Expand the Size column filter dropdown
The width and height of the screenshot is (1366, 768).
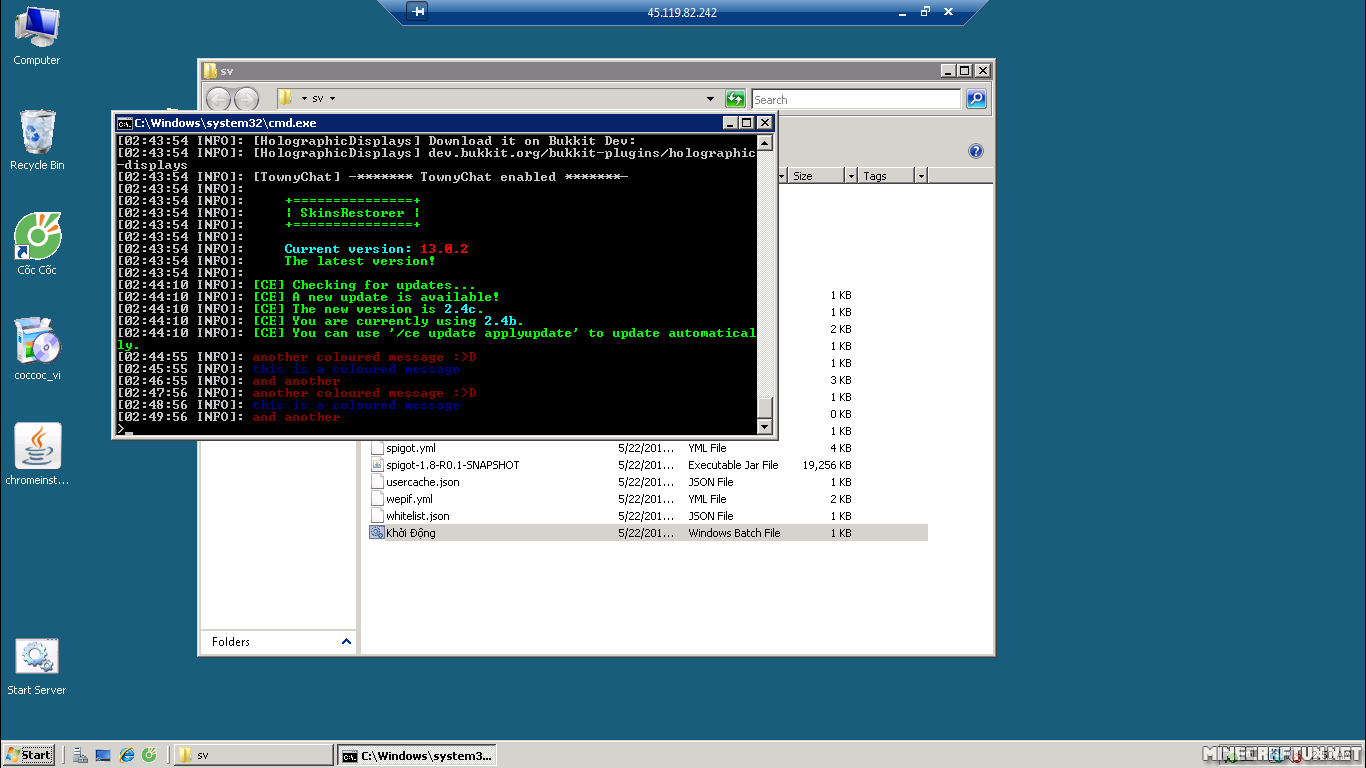851,176
